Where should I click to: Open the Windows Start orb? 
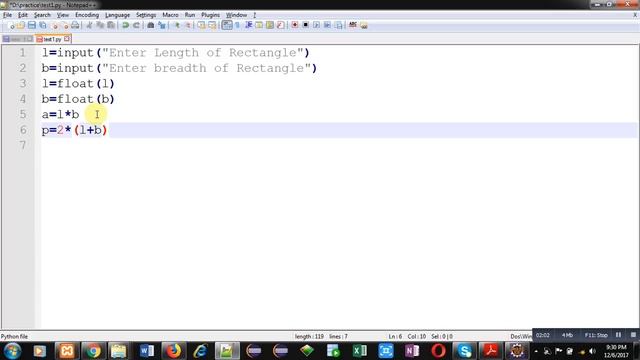(x=12, y=351)
